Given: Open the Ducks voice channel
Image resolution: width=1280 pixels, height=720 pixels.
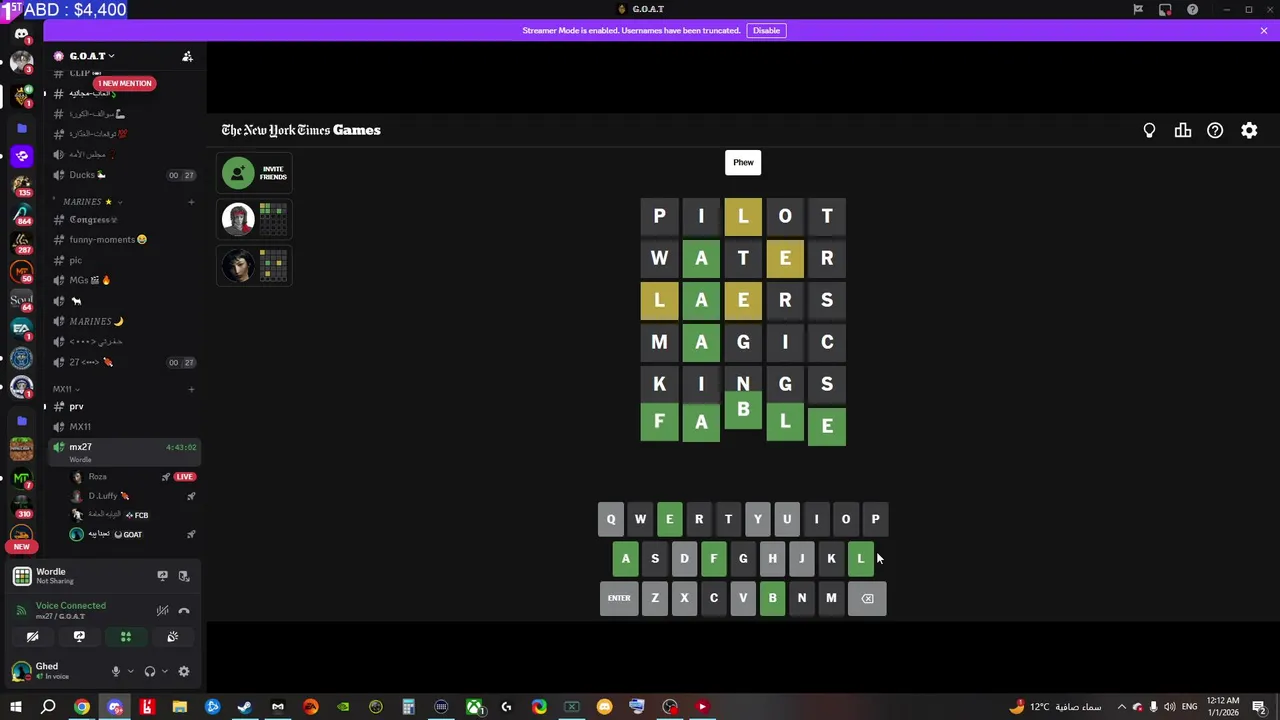Looking at the screenshot, I should (x=124, y=175).
